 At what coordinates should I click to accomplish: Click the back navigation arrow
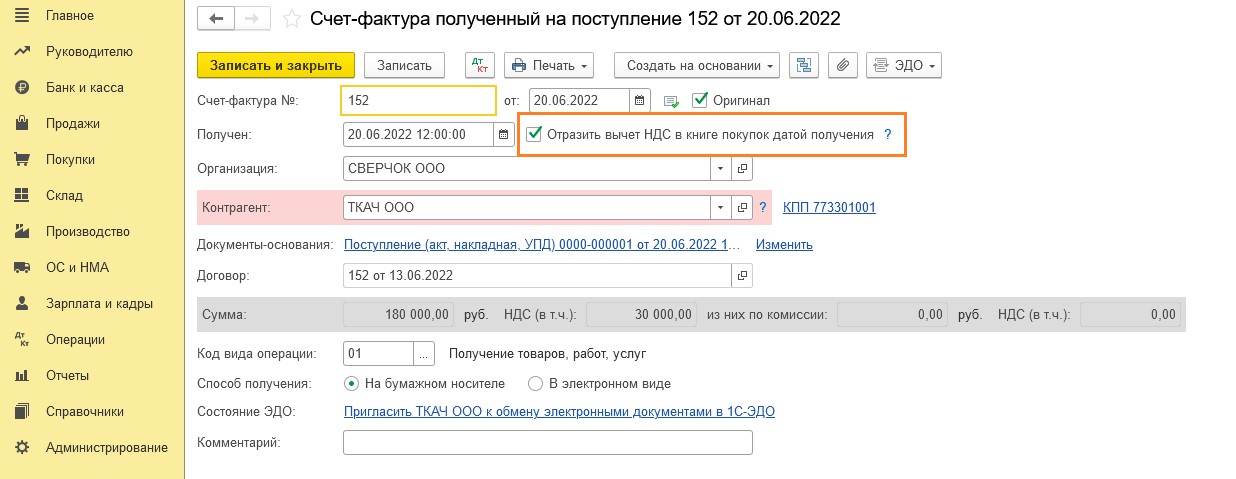click(x=216, y=18)
